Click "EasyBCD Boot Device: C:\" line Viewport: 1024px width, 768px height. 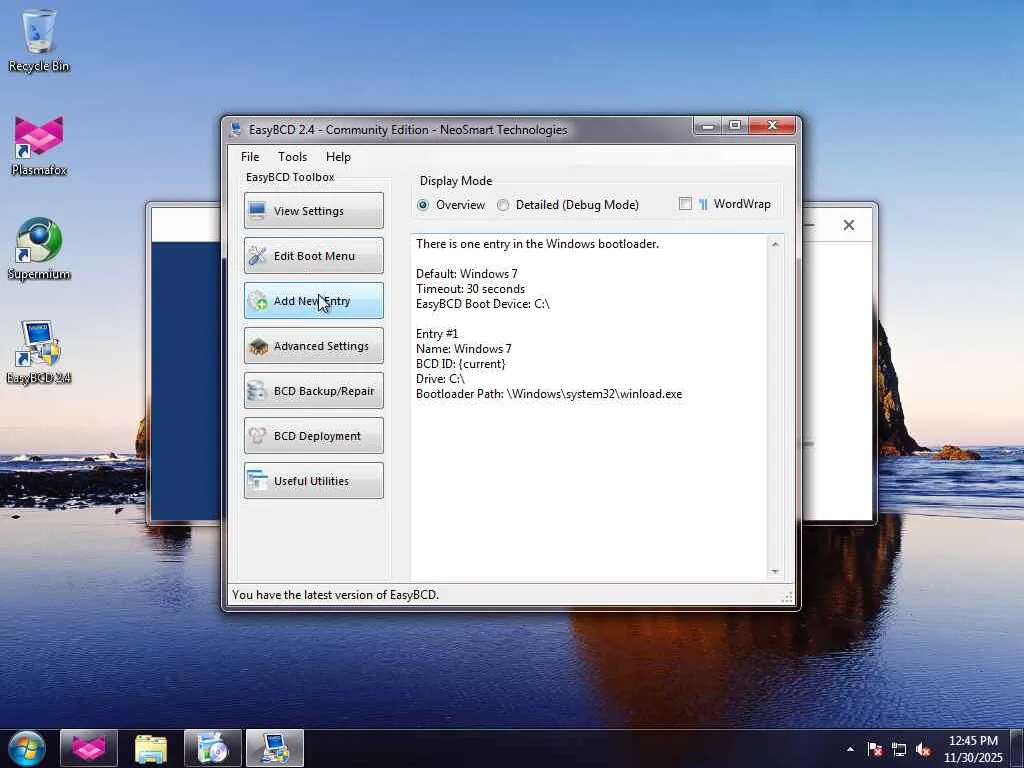coord(483,304)
